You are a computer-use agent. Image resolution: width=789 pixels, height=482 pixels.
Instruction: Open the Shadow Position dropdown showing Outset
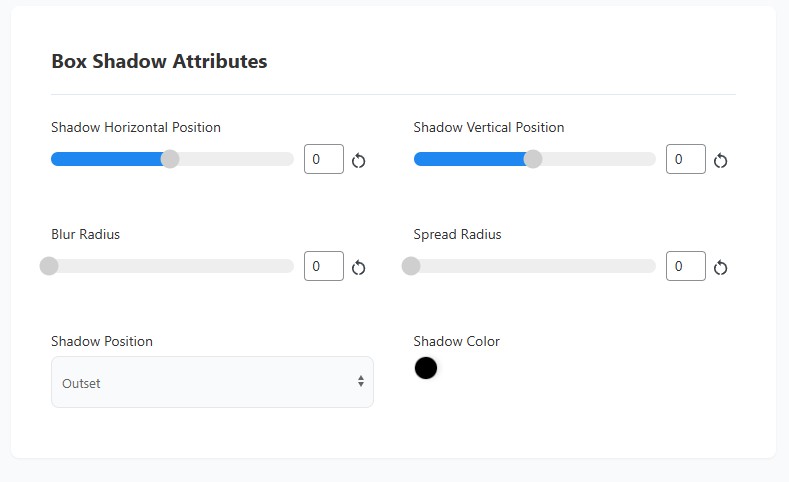(212, 382)
